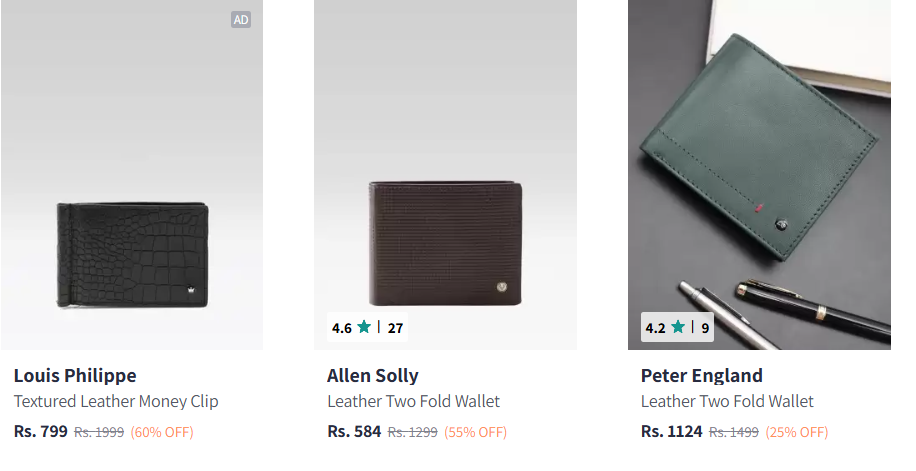Click the Louis Philippe brand name
The image size is (916, 471).
75,376
